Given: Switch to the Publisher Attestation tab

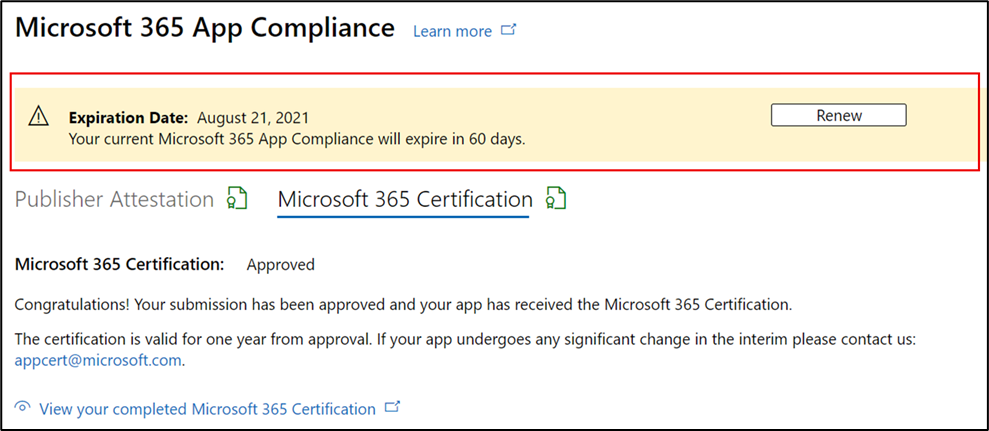Looking at the screenshot, I should tap(115, 199).
